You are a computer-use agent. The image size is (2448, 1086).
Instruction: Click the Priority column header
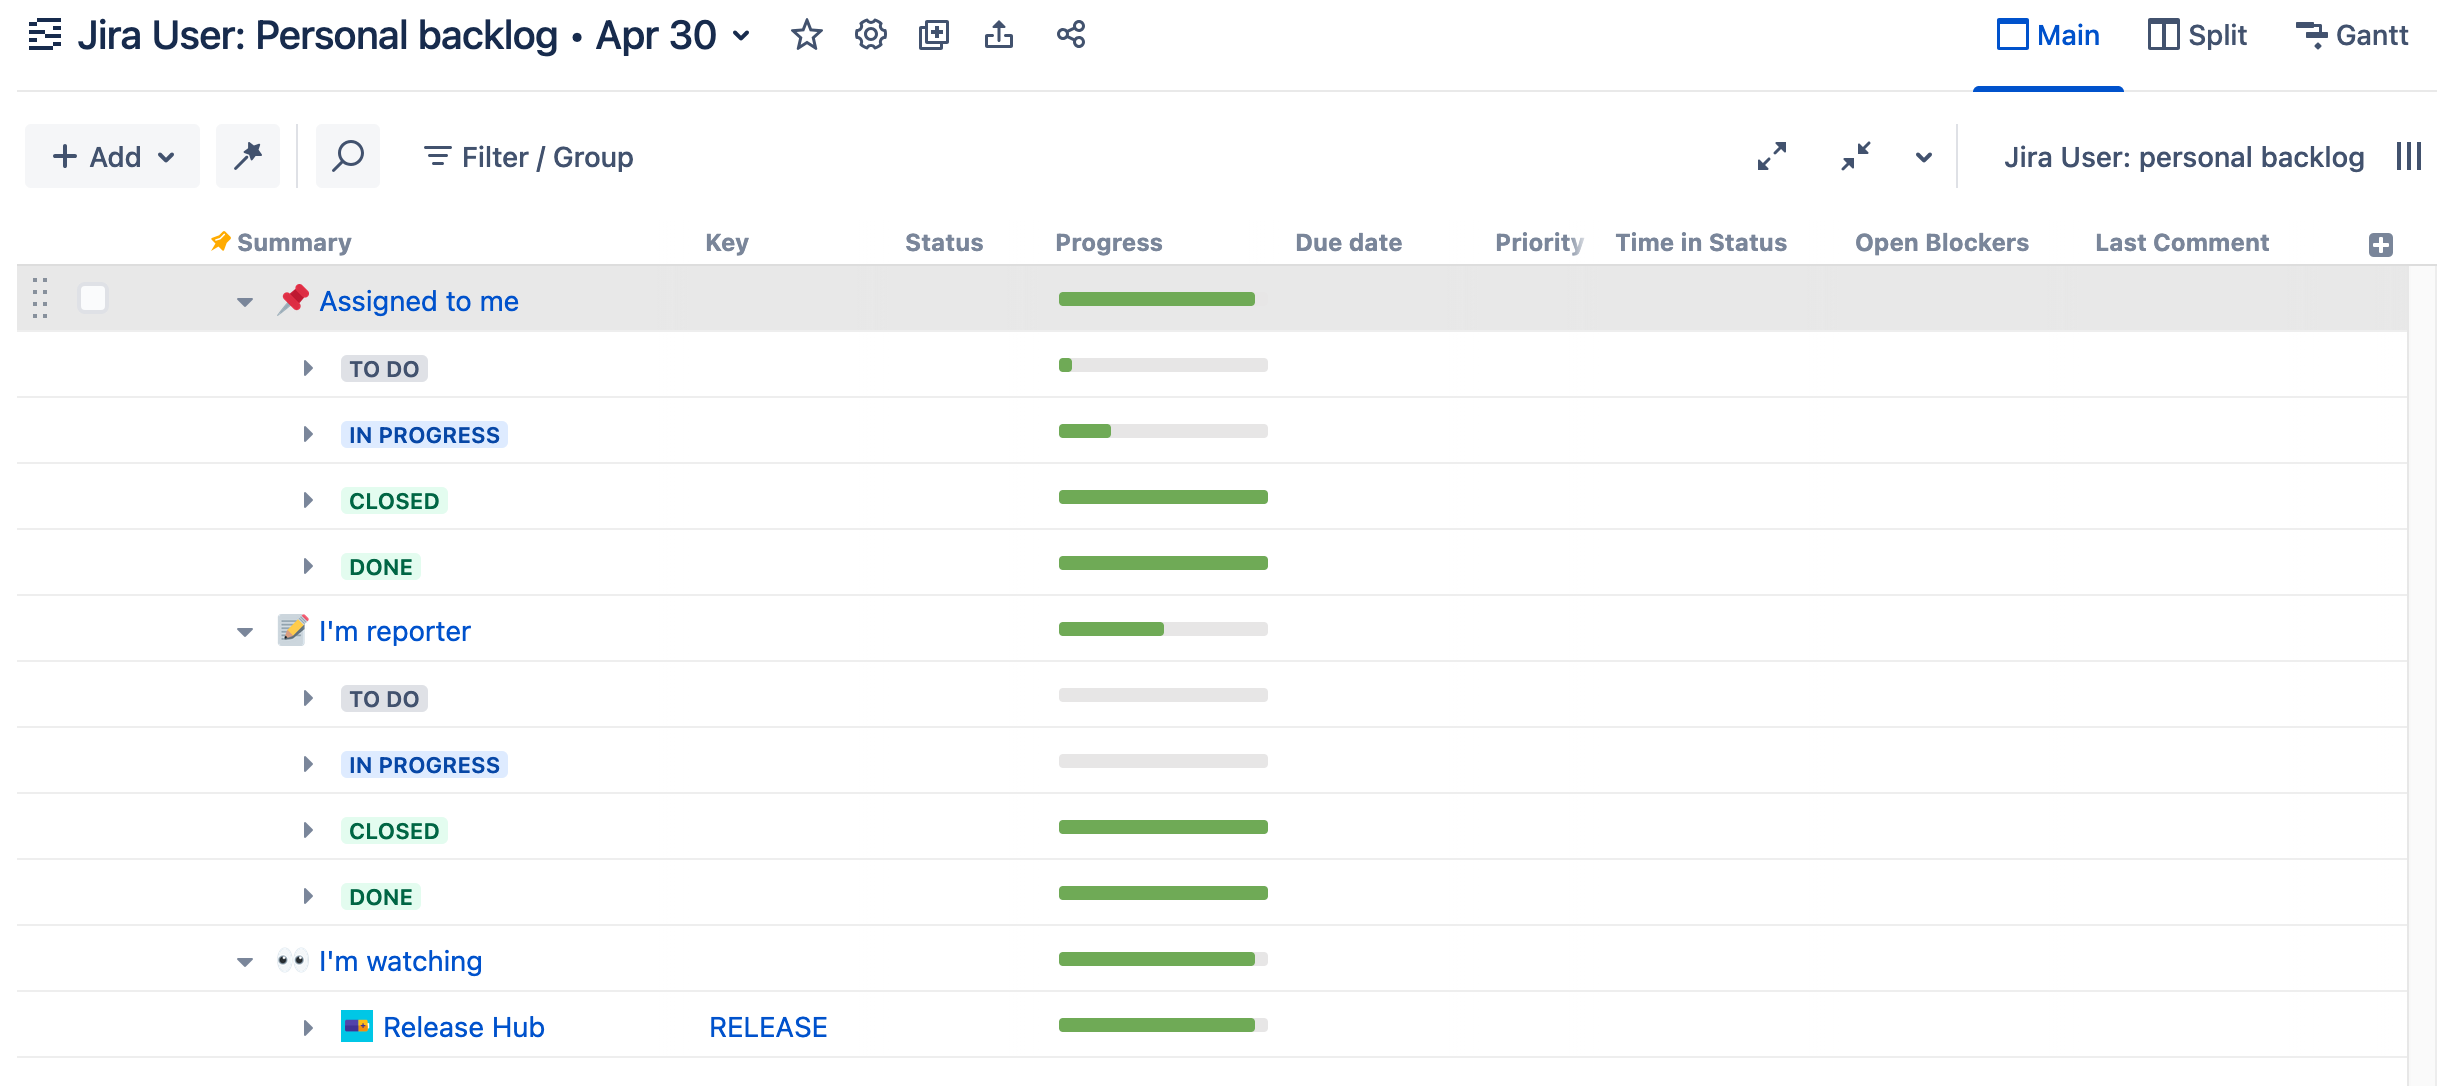[1539, 242]
